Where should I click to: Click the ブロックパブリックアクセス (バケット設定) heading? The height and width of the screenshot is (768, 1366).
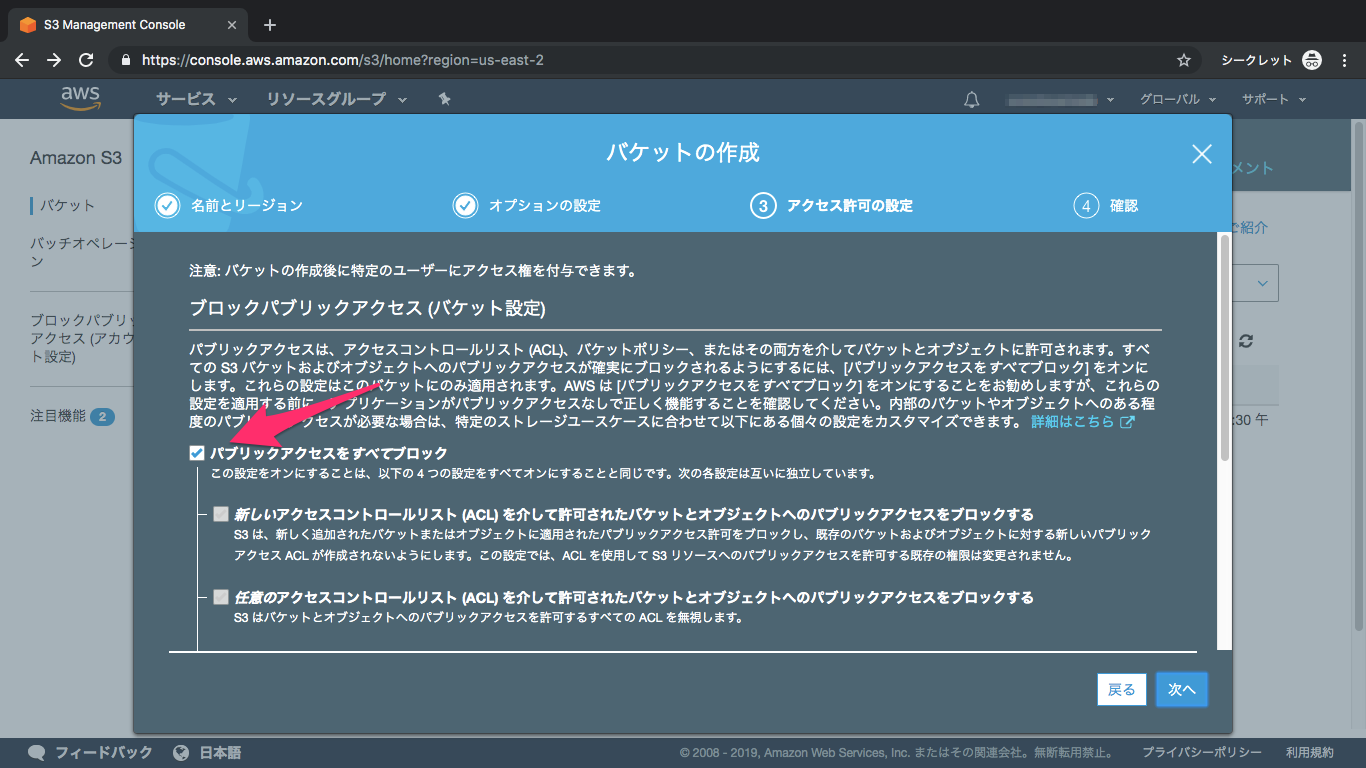coord(367,308)
